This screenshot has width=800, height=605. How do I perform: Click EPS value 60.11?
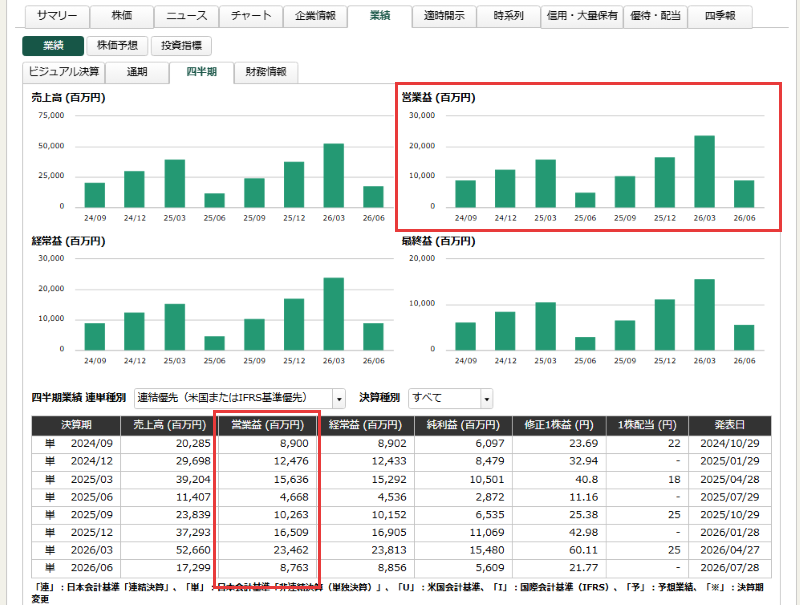[x=584, y=550]
